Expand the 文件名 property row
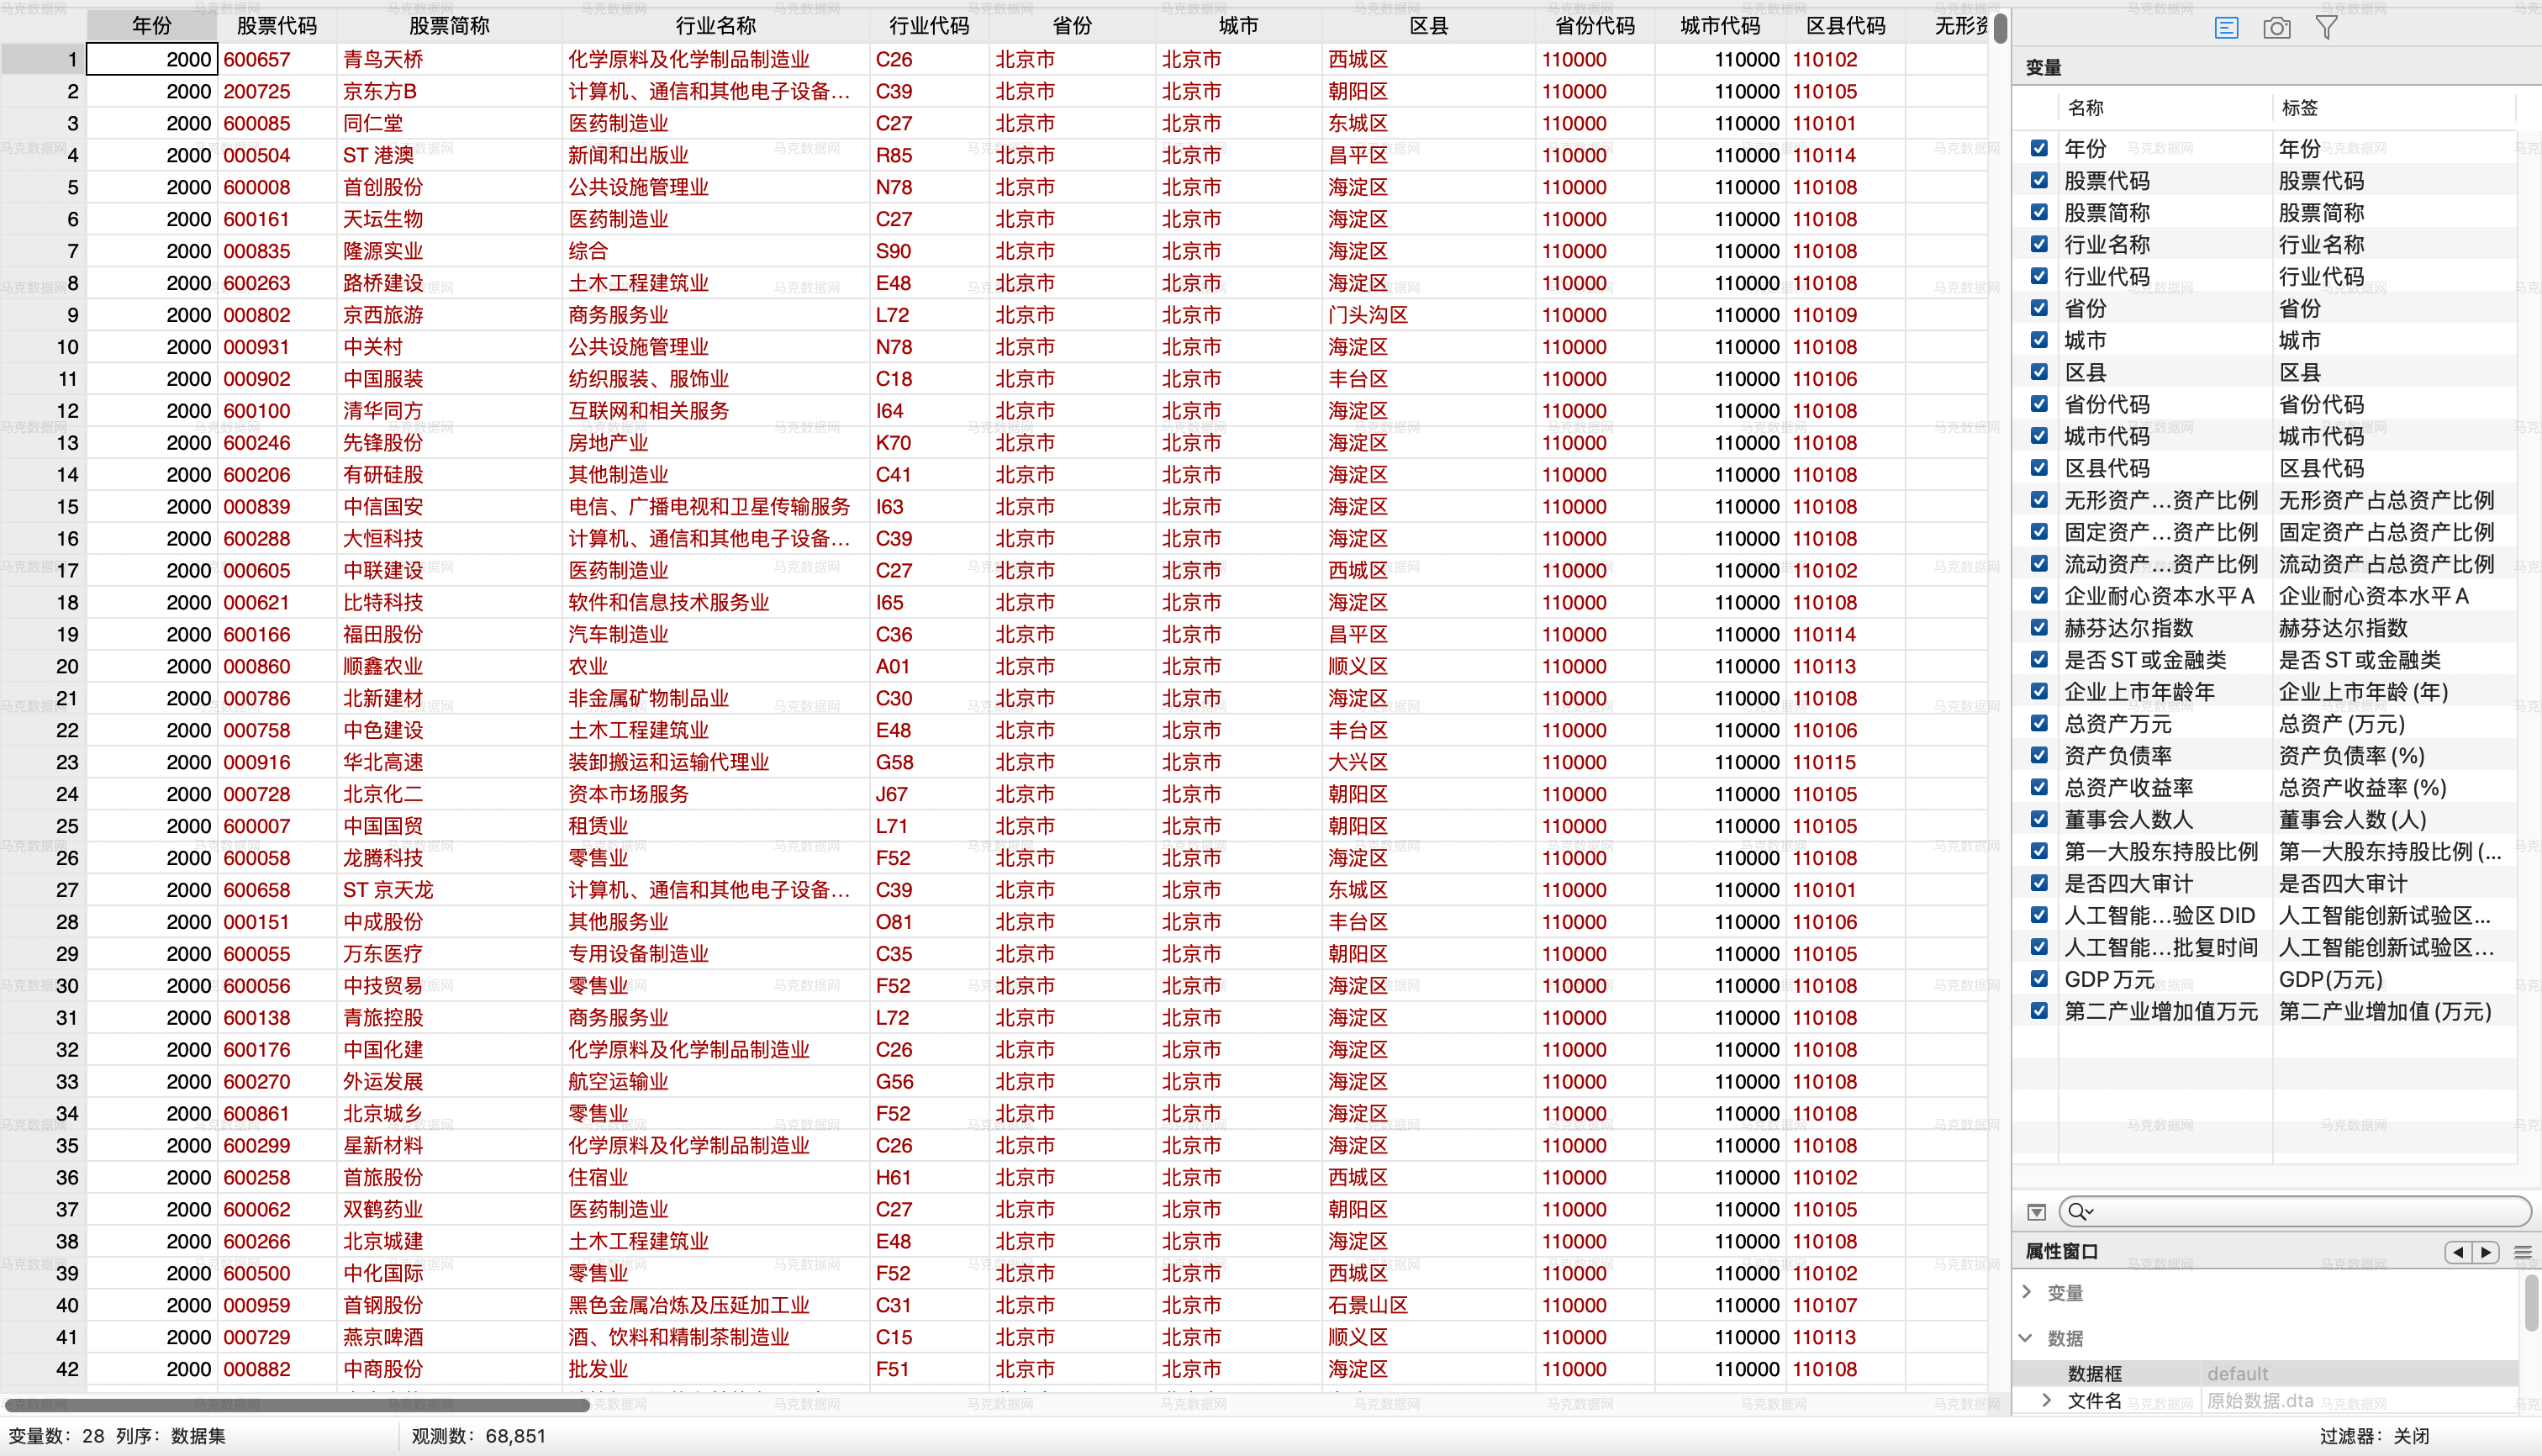Image resolution: width=2542 pixels, height=1456 pixels. click(2046, 1400)
